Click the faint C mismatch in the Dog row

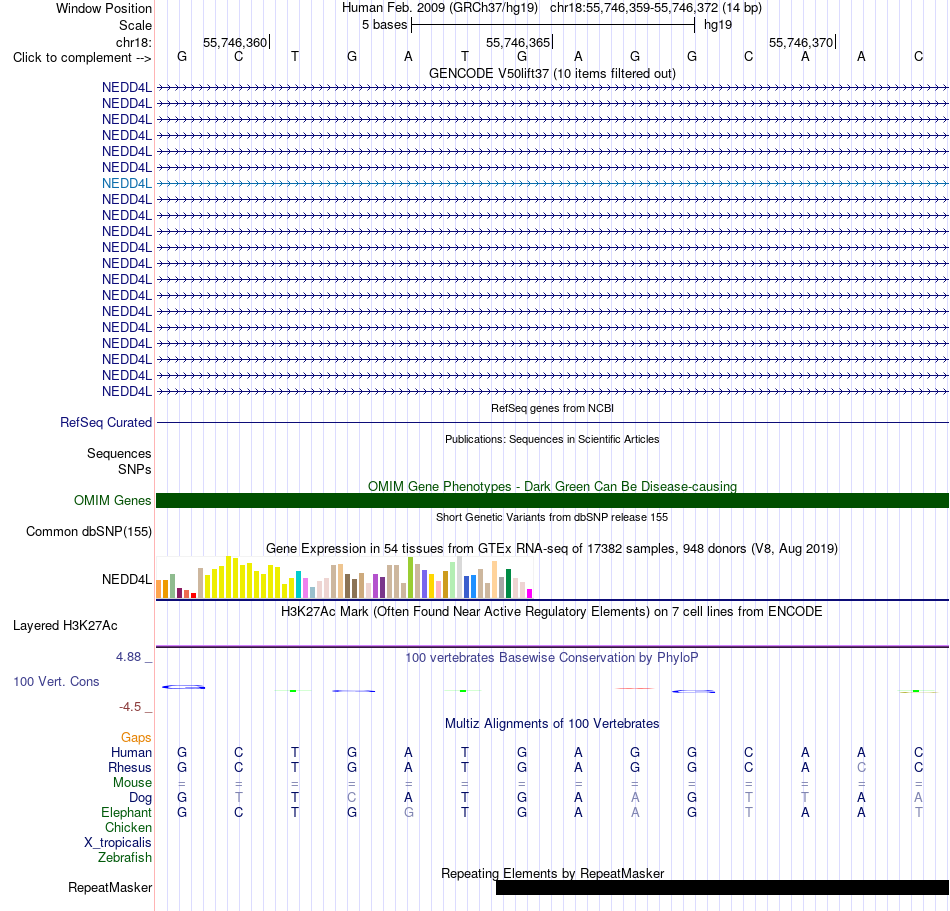[x=351, y=798]
